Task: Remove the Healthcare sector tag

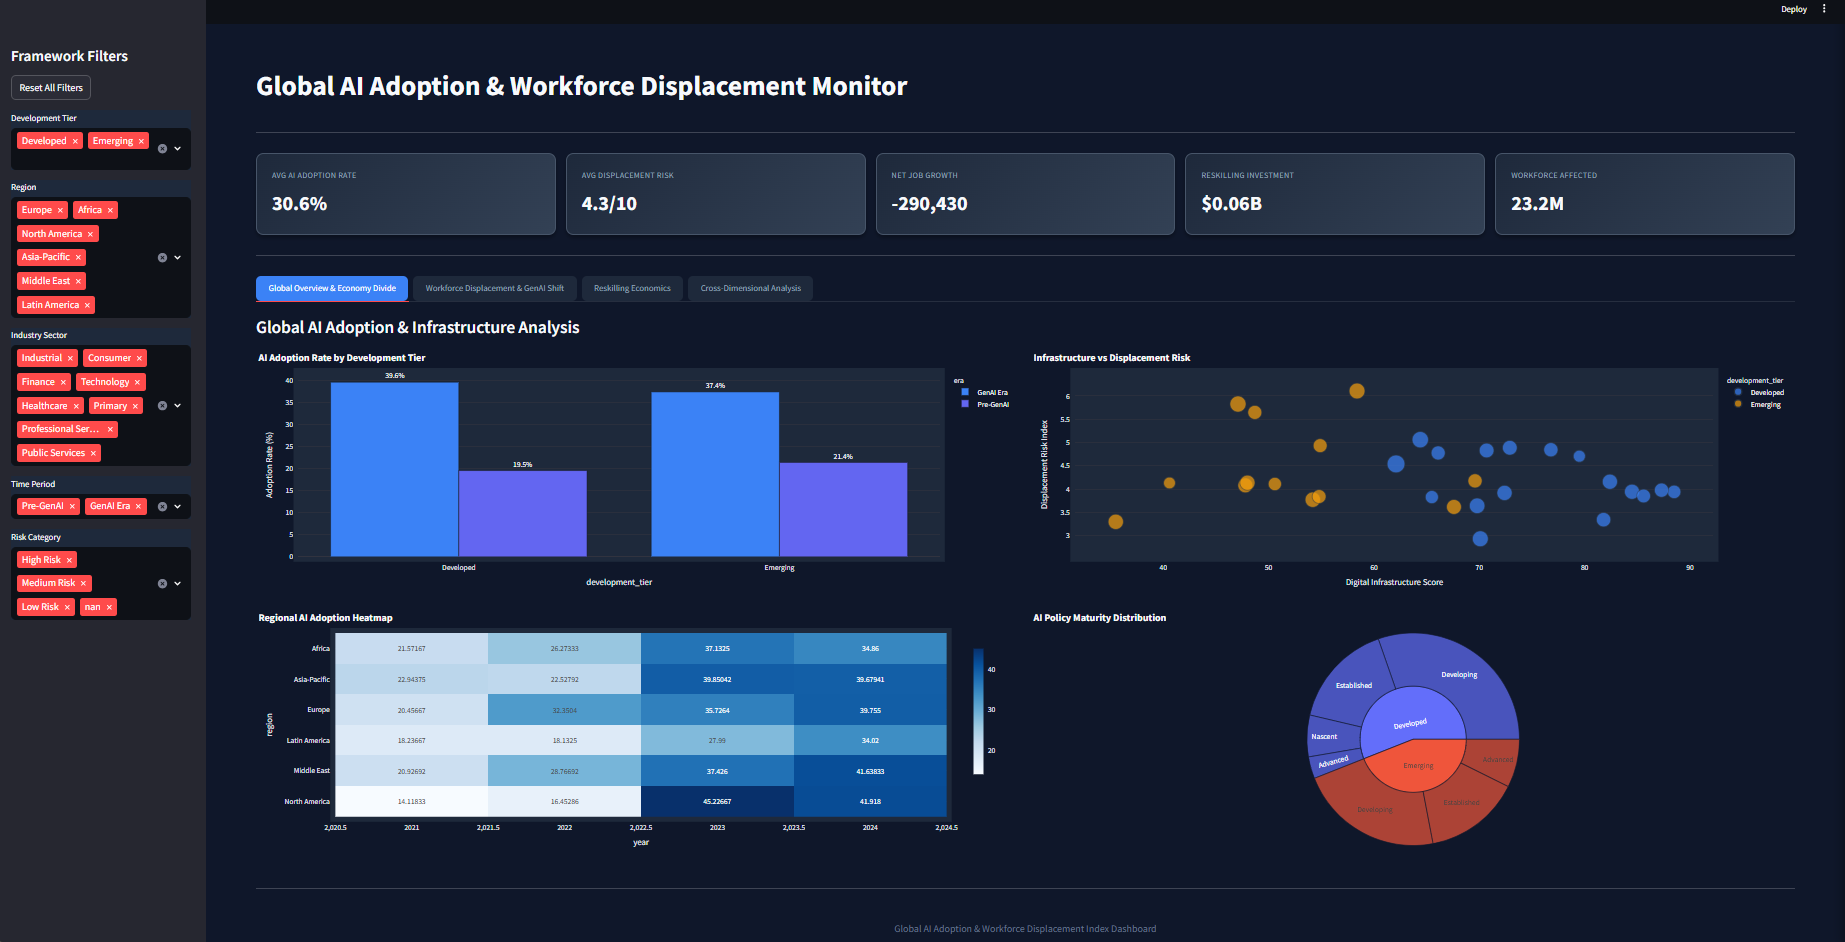Action: (76, 406)
